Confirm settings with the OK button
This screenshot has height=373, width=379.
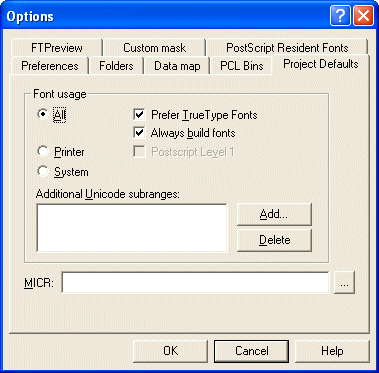[x=170, y=351]
